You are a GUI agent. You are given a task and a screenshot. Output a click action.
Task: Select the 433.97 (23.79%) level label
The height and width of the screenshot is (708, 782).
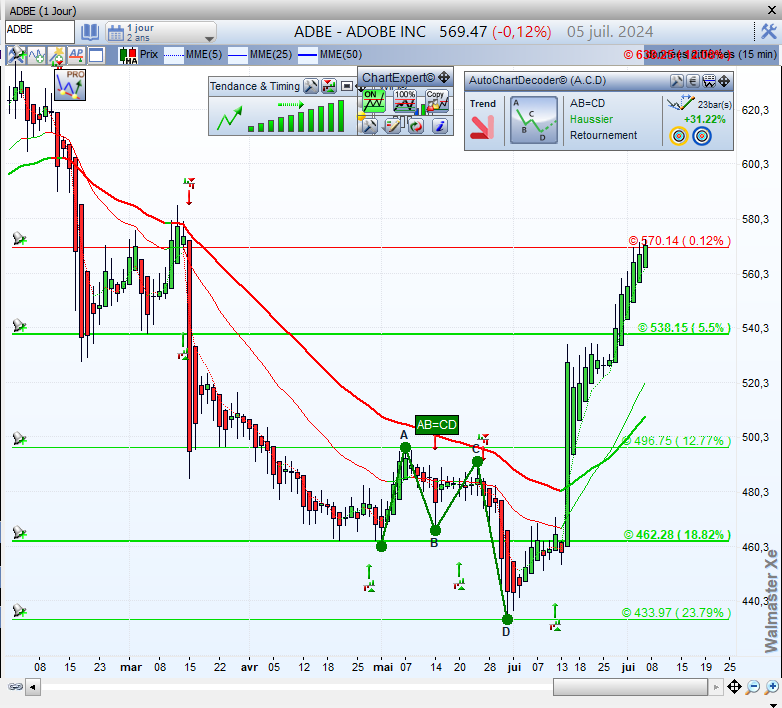676,612
